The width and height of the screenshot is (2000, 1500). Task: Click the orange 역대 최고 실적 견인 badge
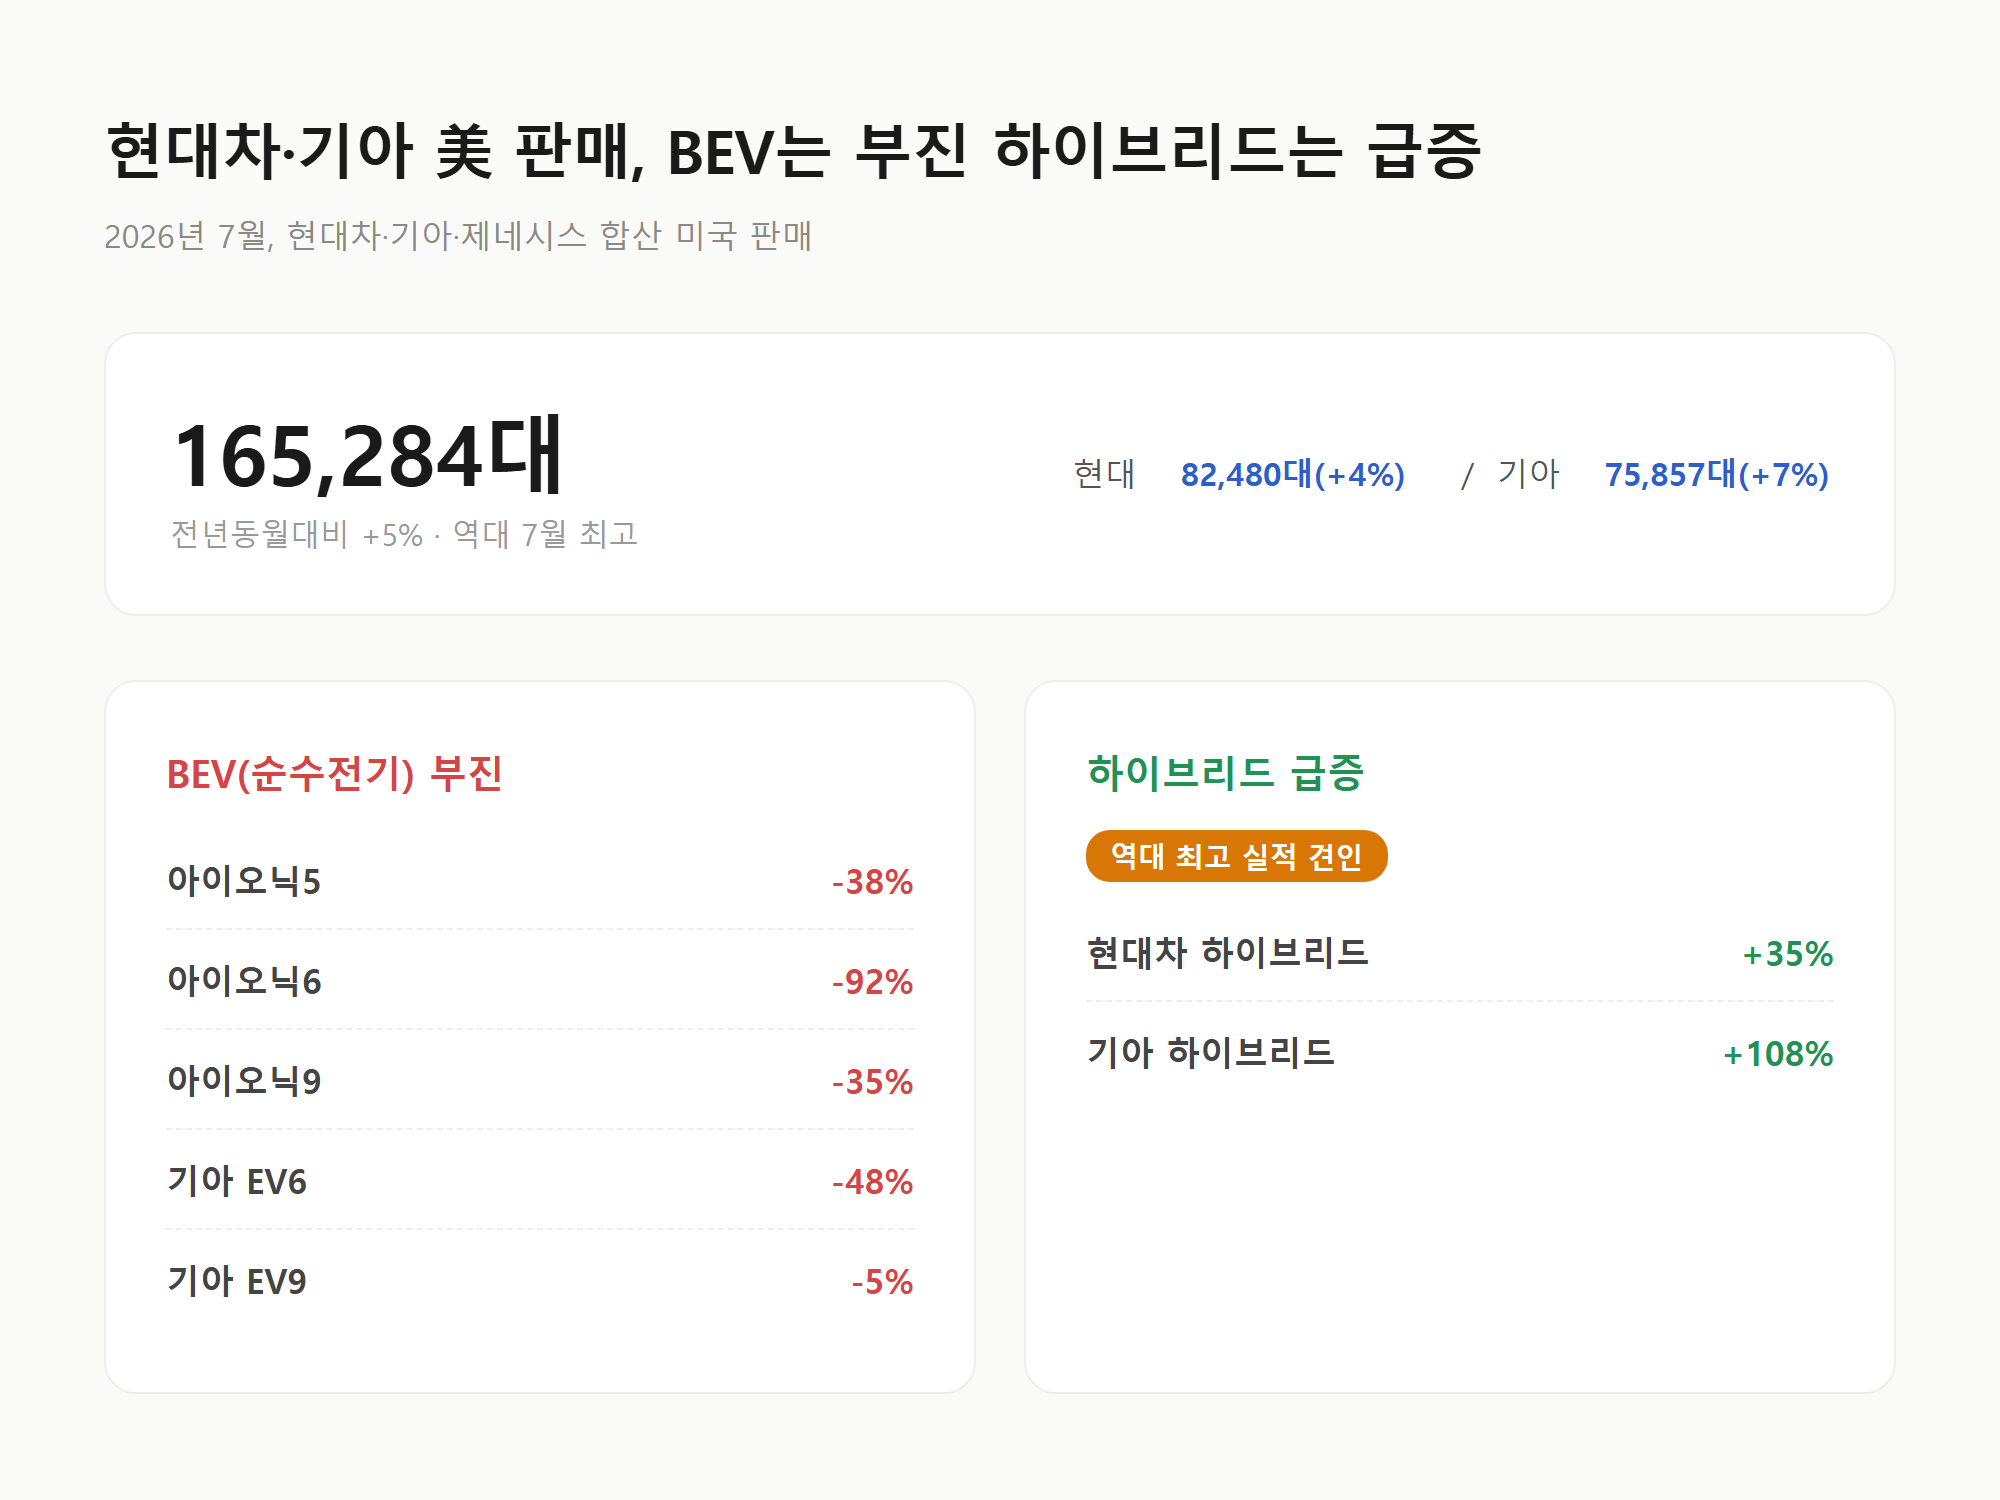[1236, 856]
